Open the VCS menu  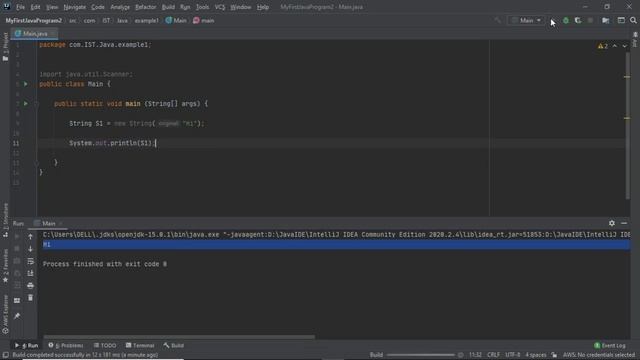(x=220, y=7)
